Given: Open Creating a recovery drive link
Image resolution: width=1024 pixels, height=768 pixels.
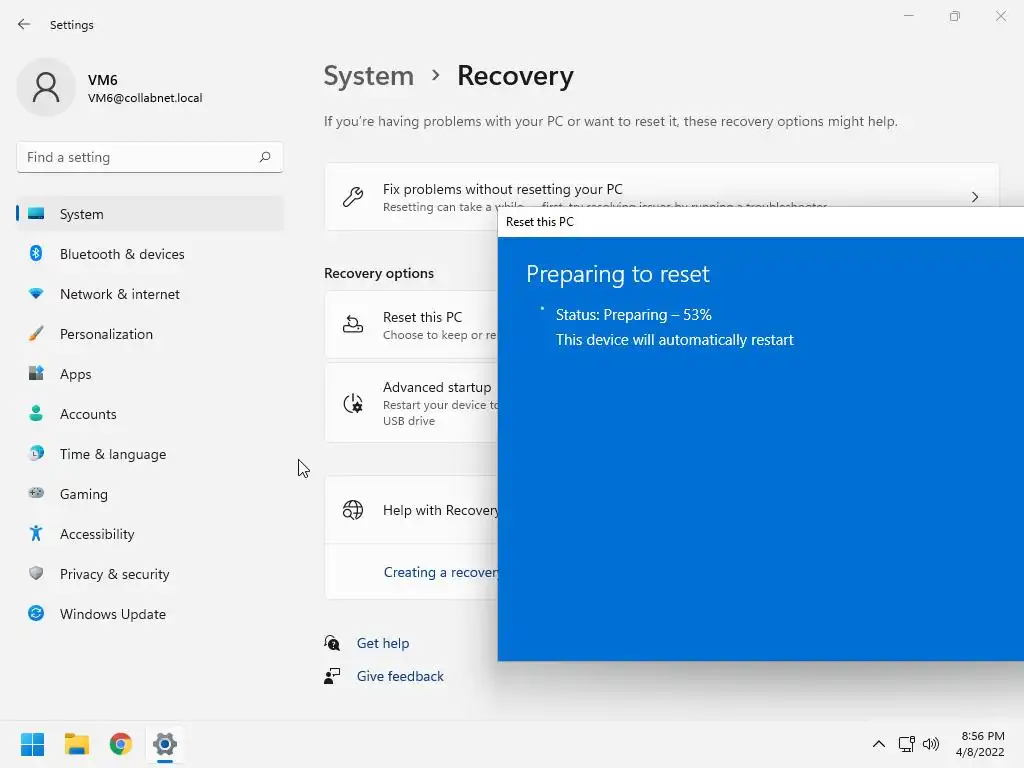Looking at the screenshot, I should tap(441, 572).
